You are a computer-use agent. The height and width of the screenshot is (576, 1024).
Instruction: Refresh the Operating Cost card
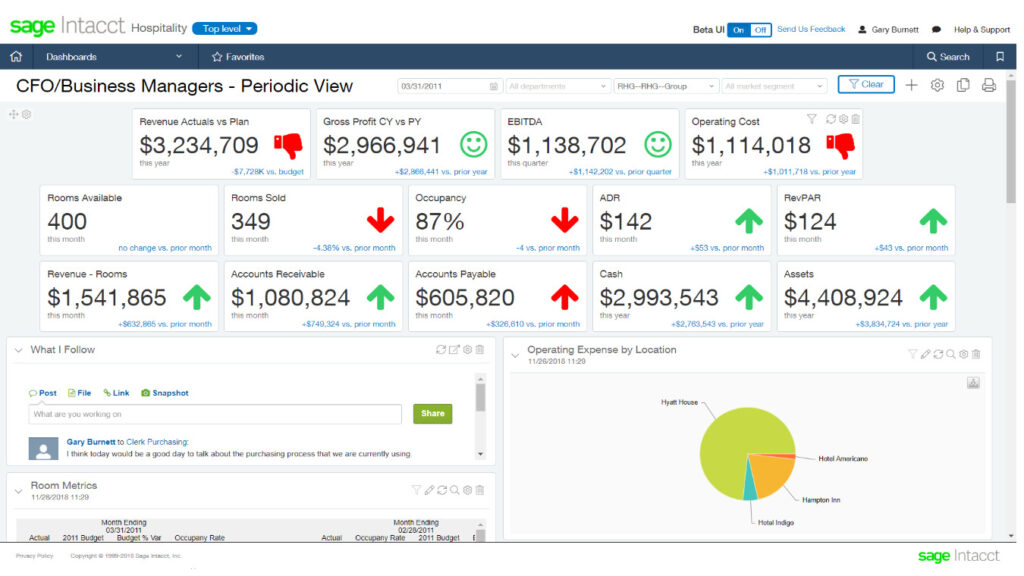(831, 119)
